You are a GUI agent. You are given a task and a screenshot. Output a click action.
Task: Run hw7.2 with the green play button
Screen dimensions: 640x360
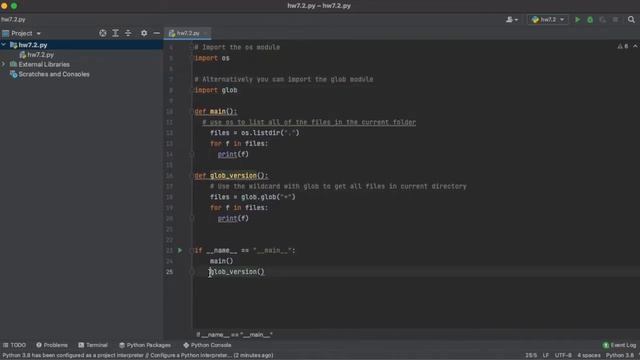577,20
